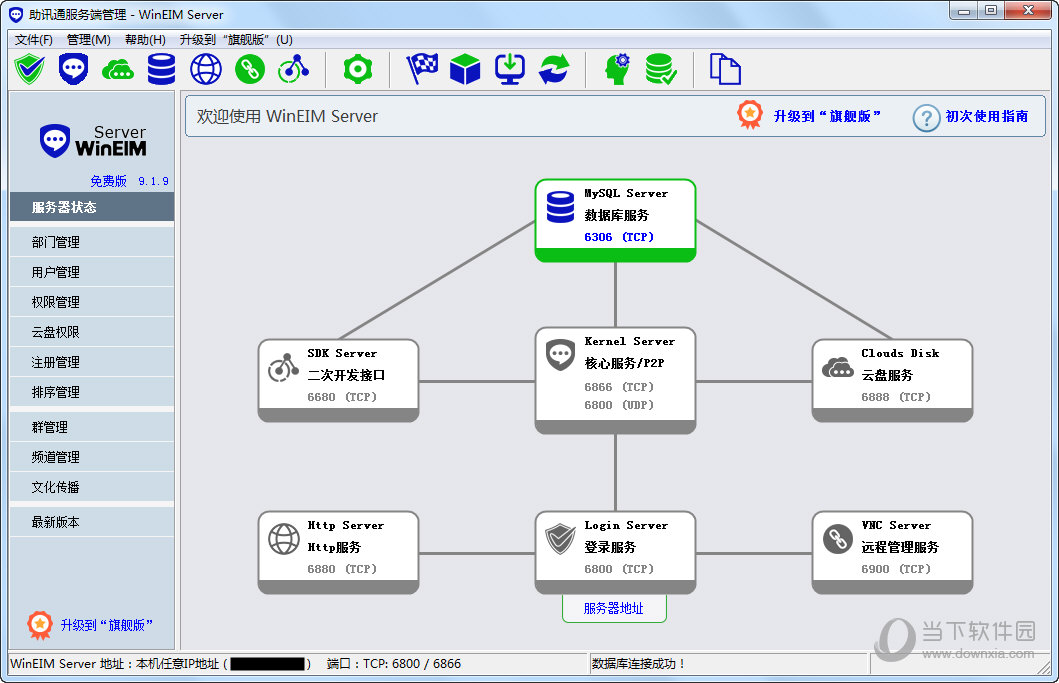
Task: Open 云盘权限 in the sidebar
Action: [x=92, y=332]
